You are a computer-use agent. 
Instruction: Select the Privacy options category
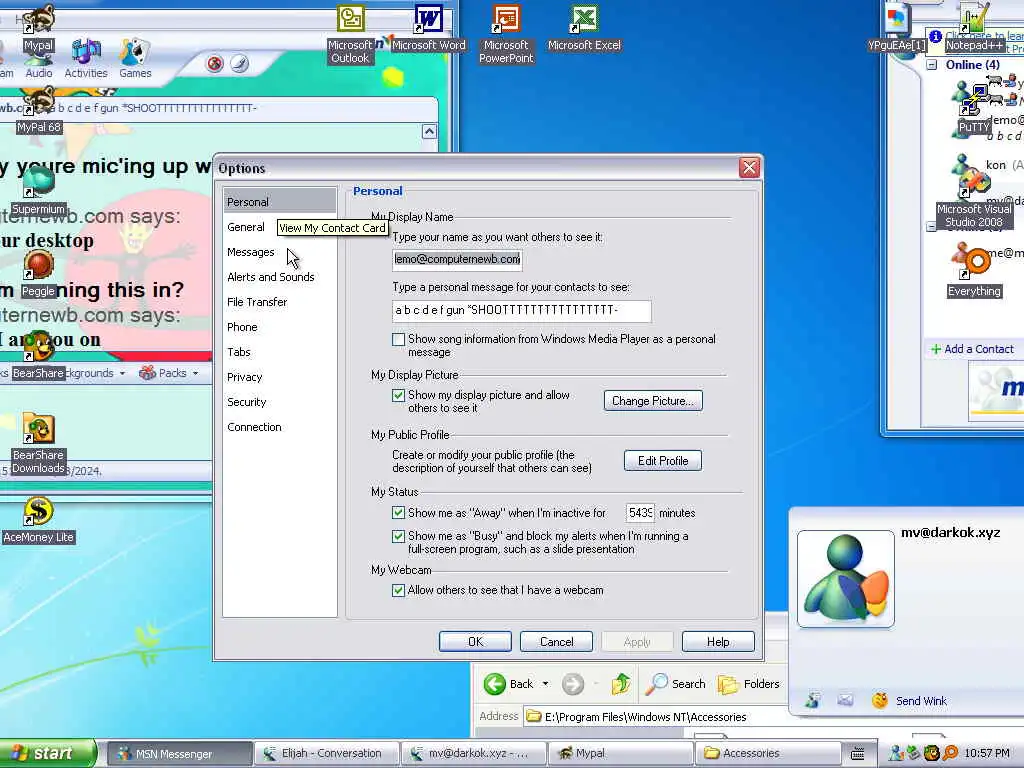pos(245,377)
